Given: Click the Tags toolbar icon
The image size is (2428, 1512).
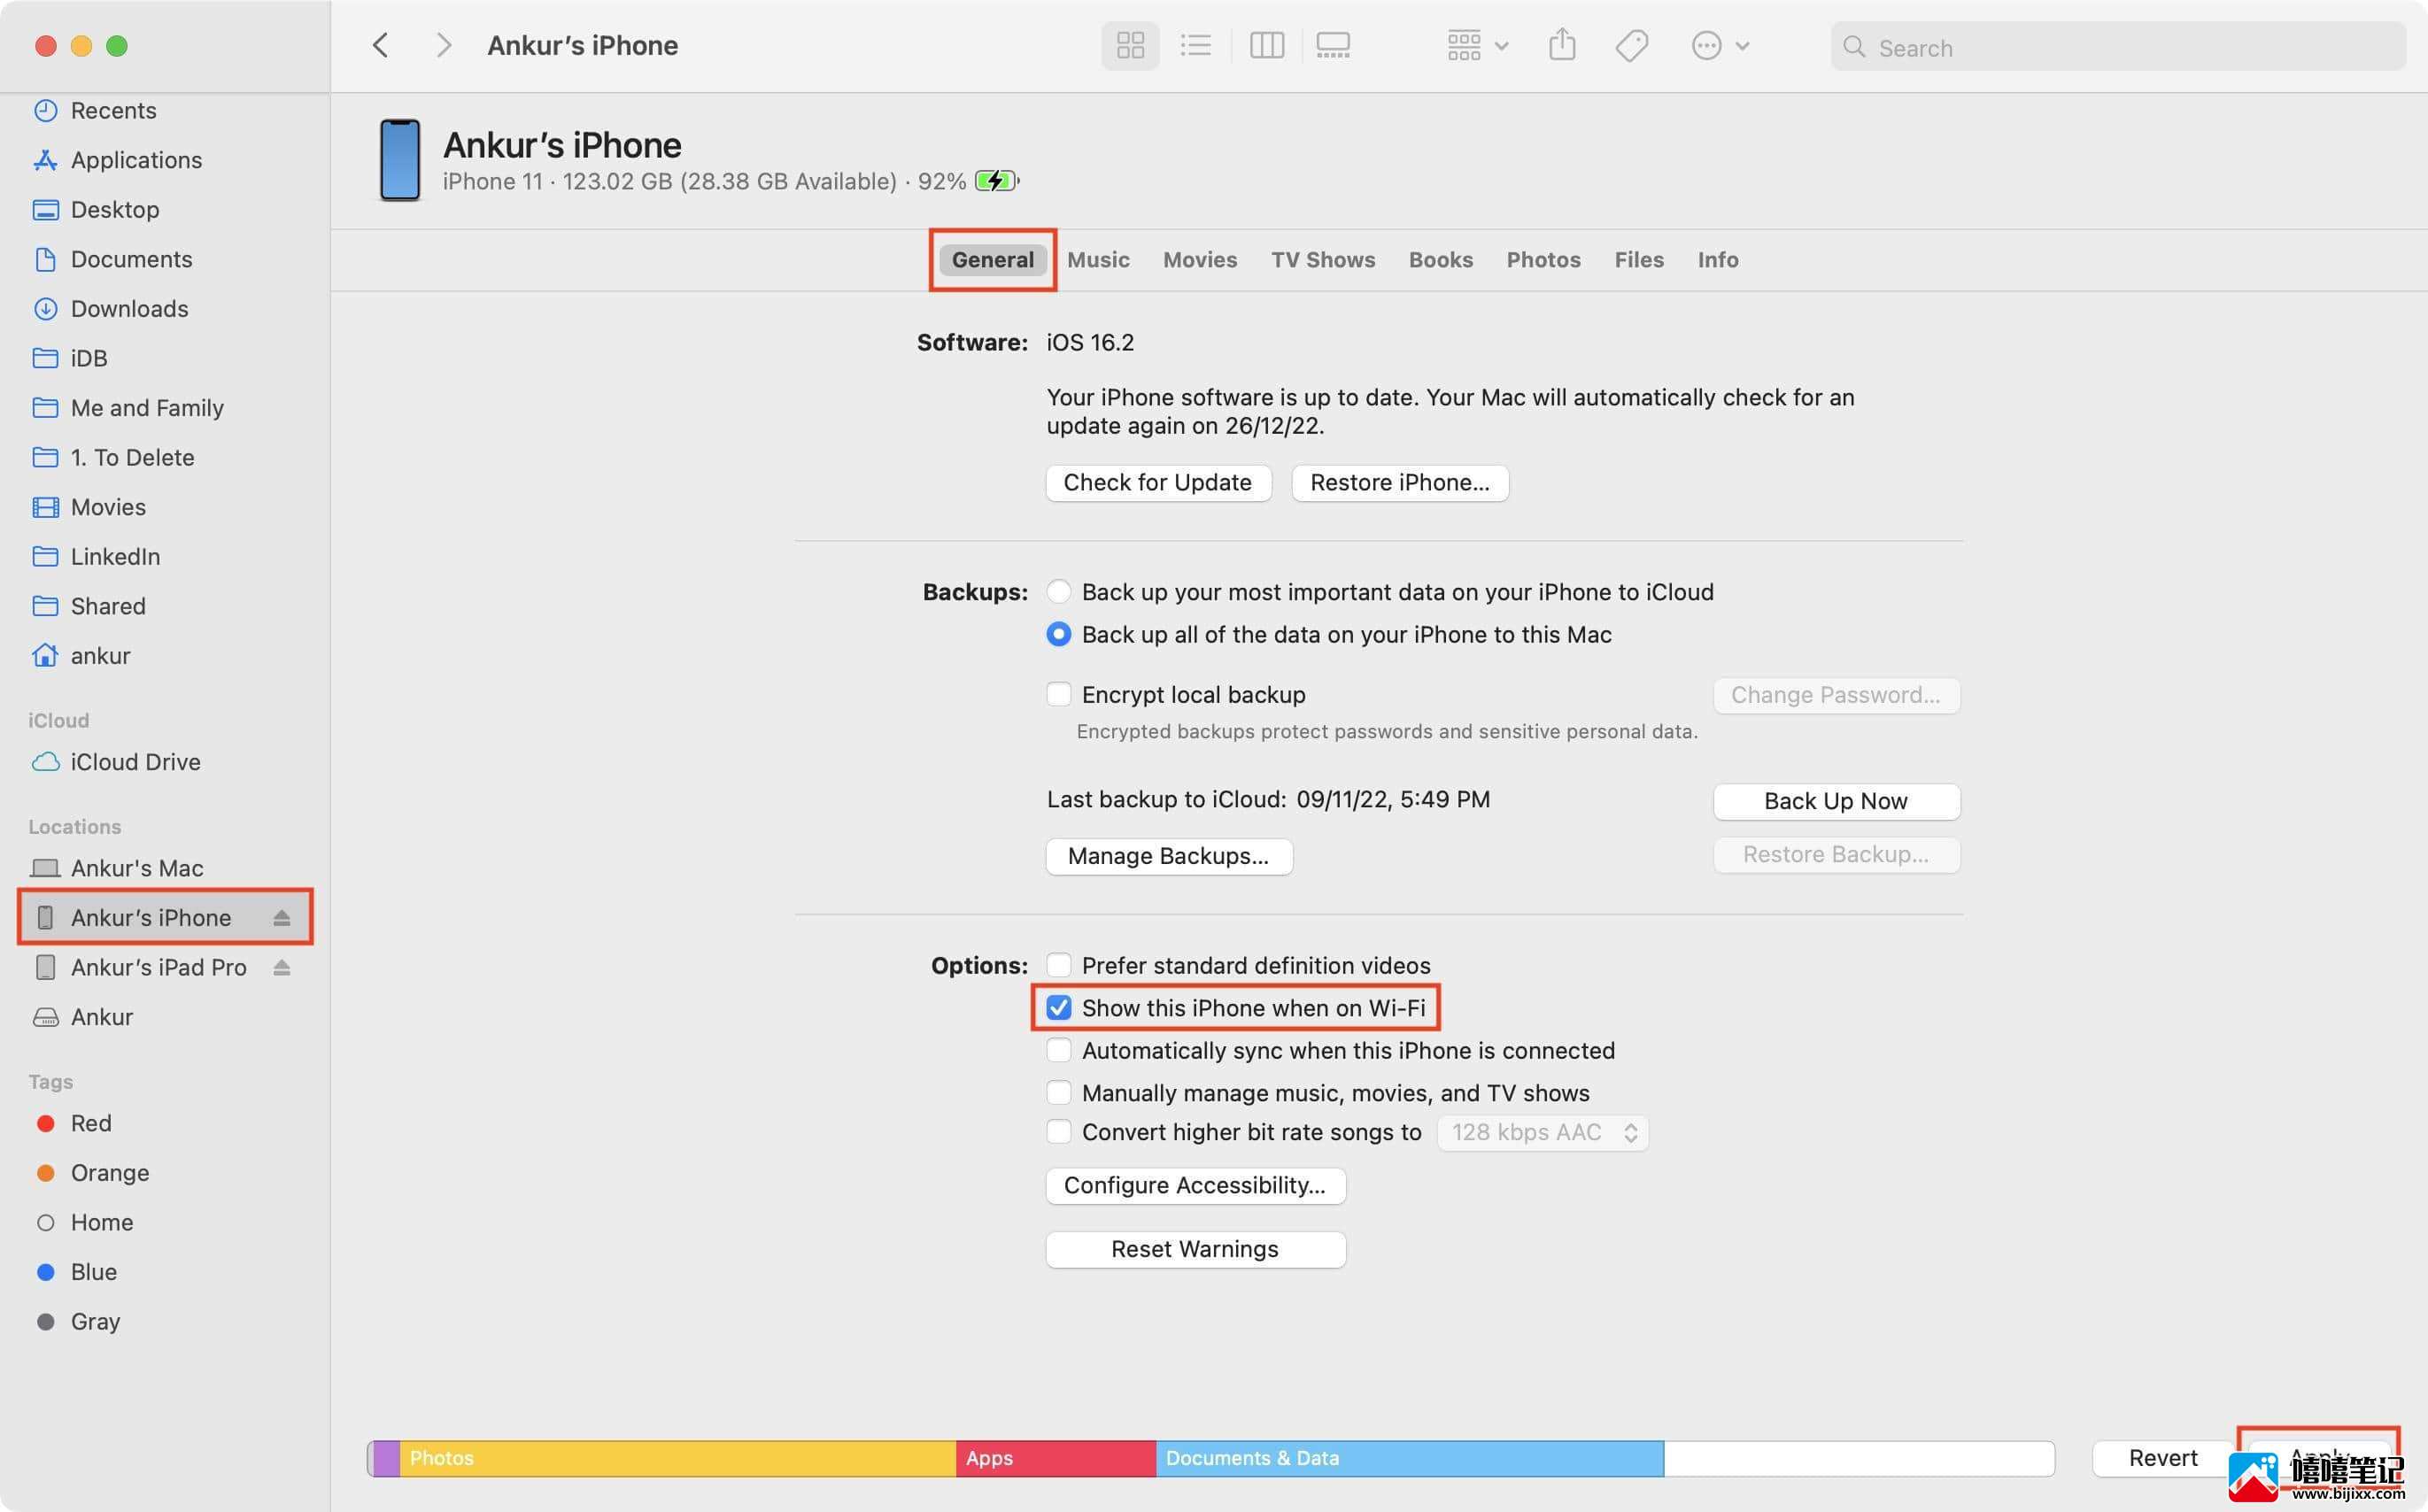Looking at the screenshot, I should click(x=1631, y=45).
